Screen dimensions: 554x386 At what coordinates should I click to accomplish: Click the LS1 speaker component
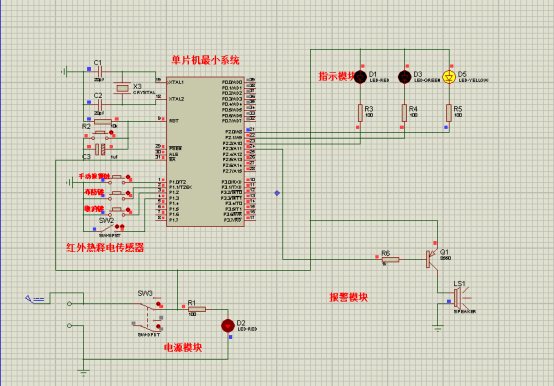pyautogui.click(x=460, y=298)
